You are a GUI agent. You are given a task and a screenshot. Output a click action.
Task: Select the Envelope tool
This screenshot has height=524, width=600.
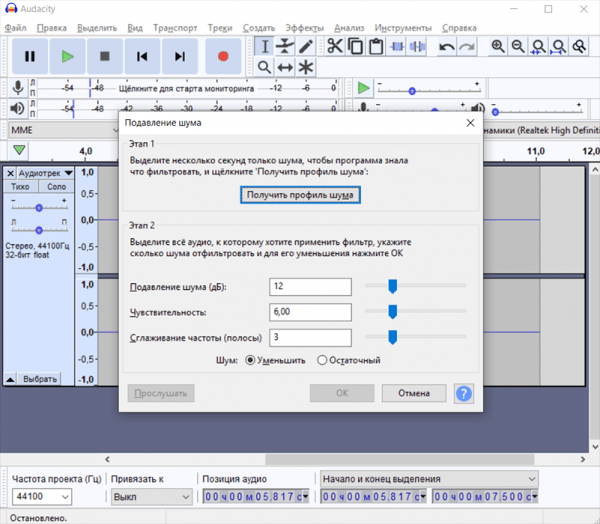[285, 47]
